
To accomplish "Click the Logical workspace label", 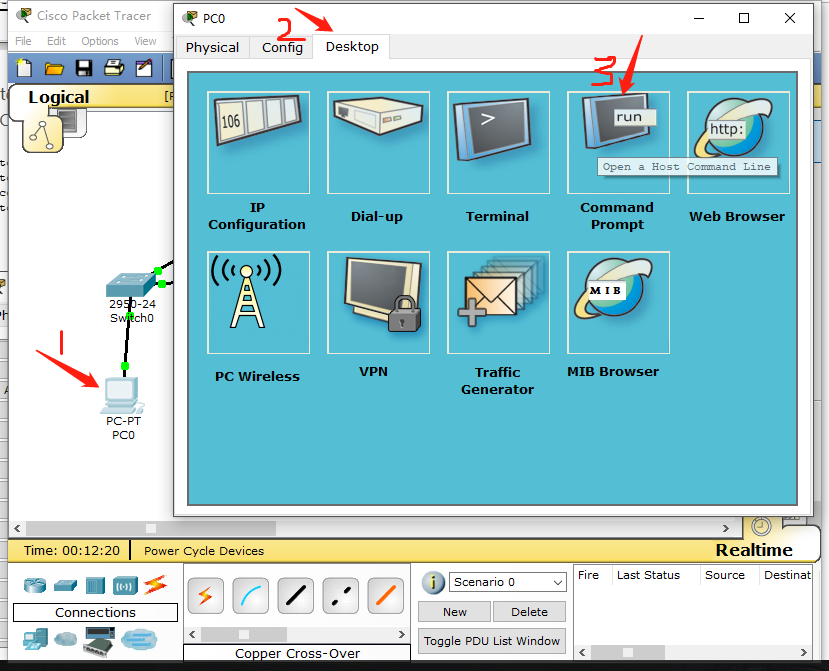I will (59, 97).
